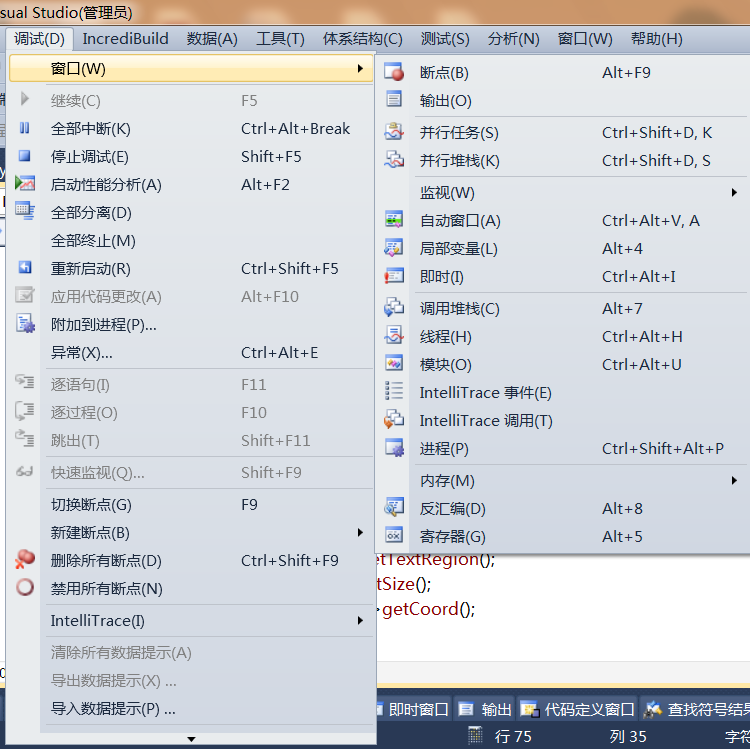Click the Threads (线程) icon

394,335
